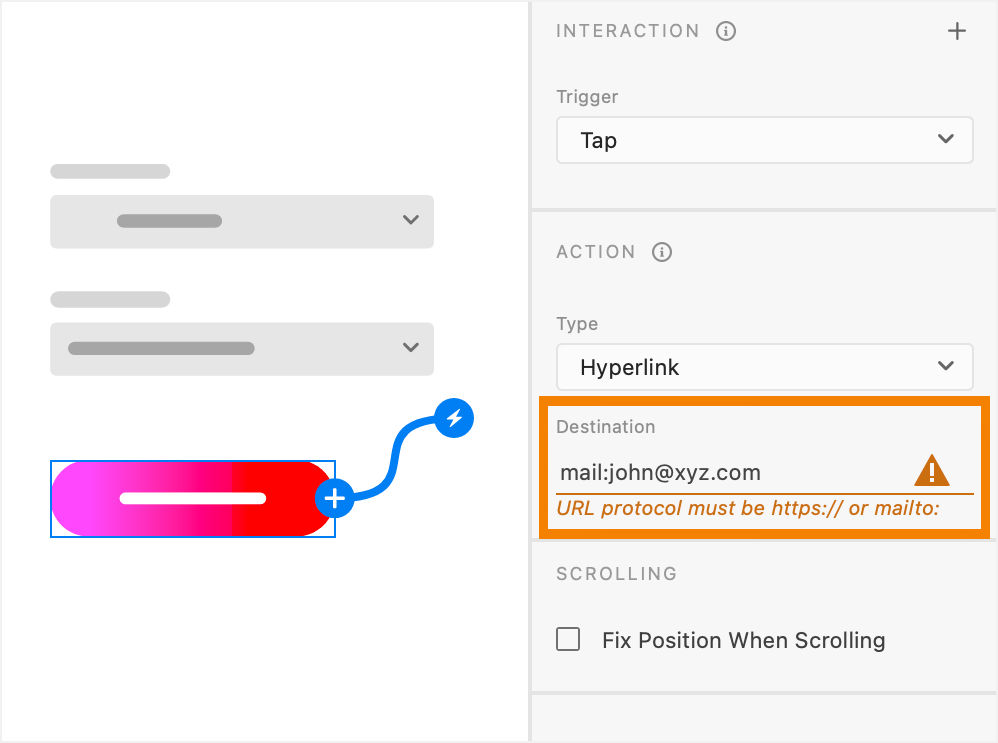Click the ACTION section header label

(595, 252)
